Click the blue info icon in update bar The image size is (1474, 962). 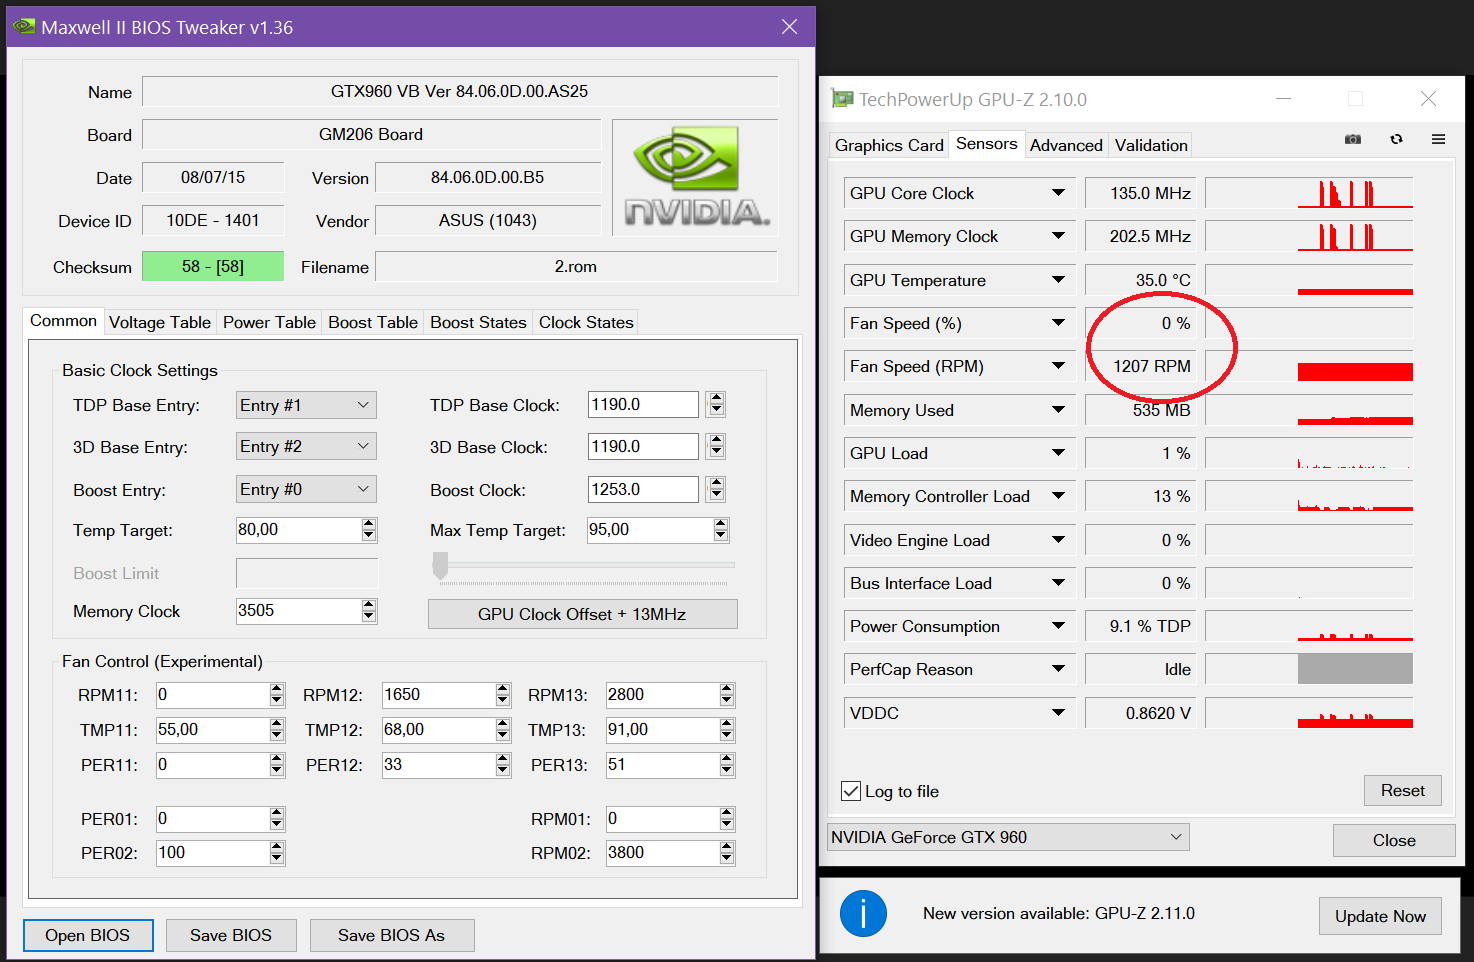[863, 913]
